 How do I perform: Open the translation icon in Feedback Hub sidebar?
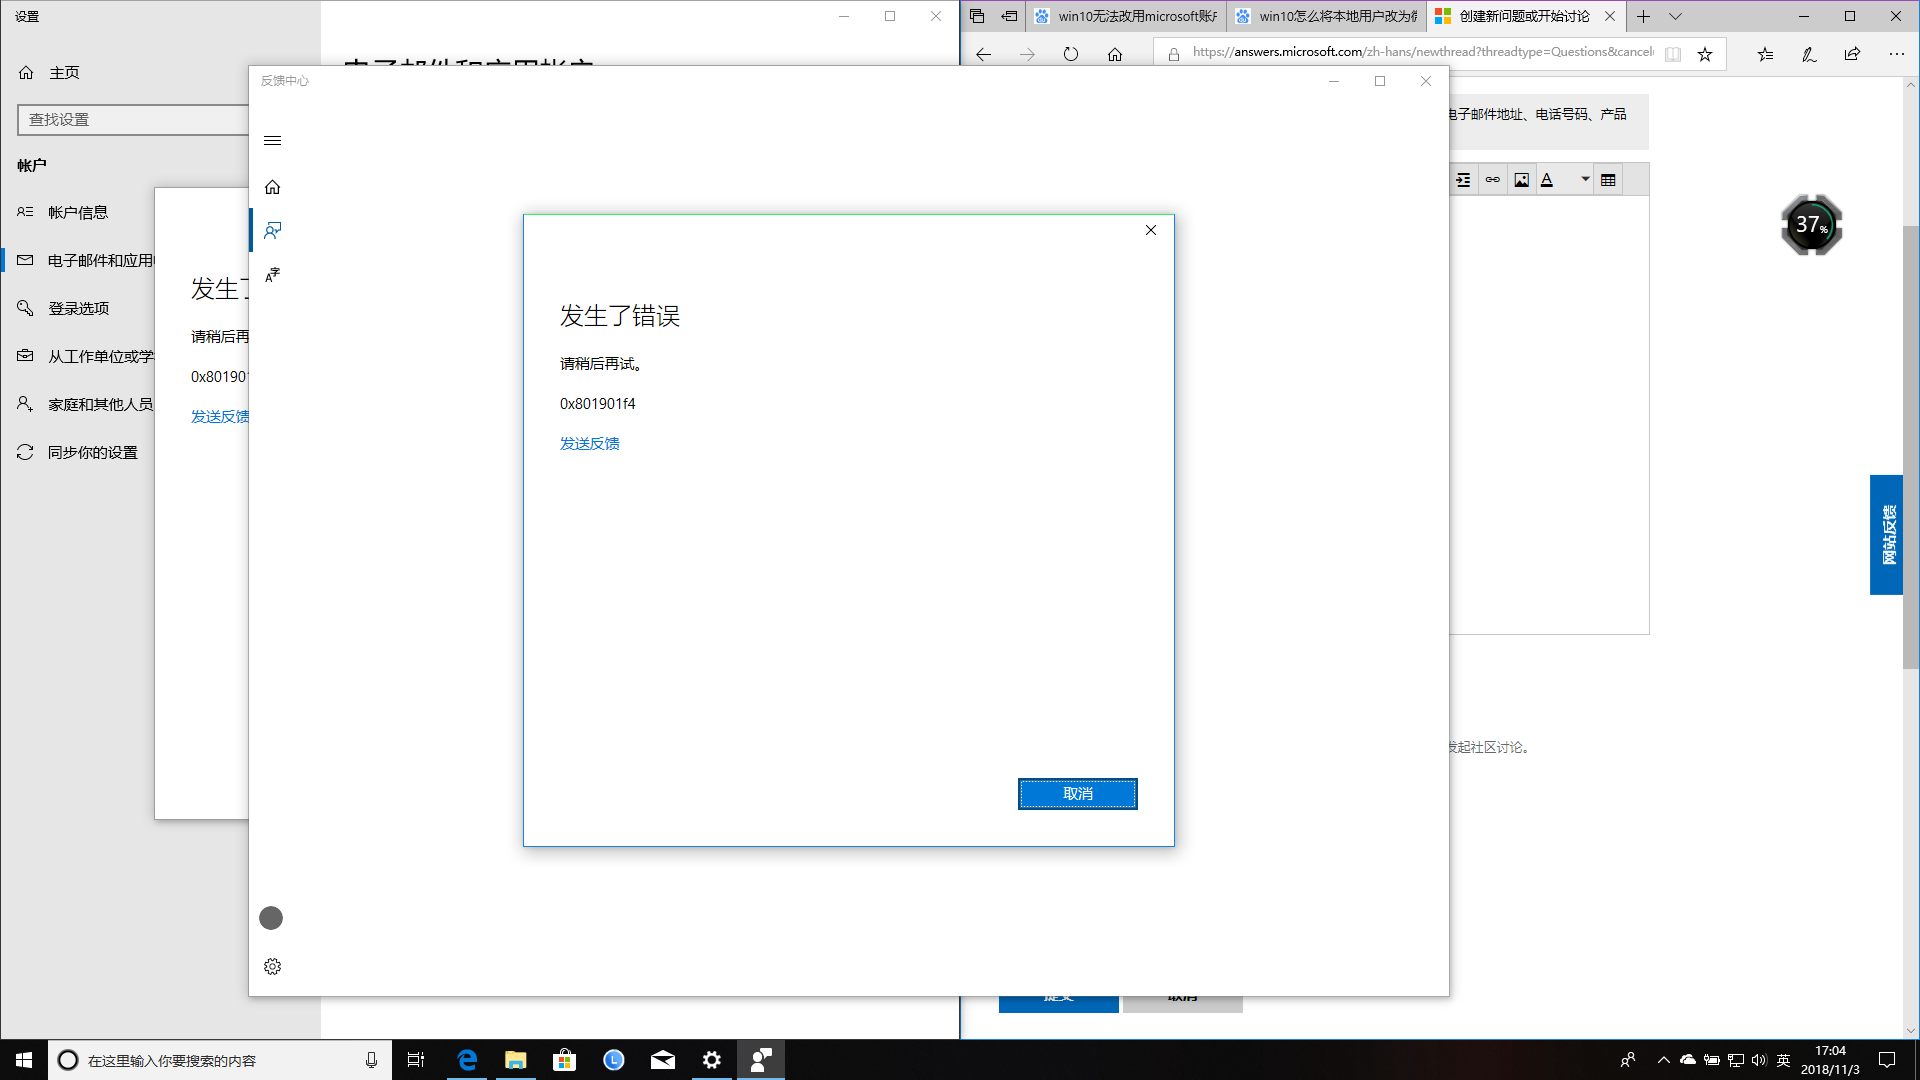click(x=272, y=274)
